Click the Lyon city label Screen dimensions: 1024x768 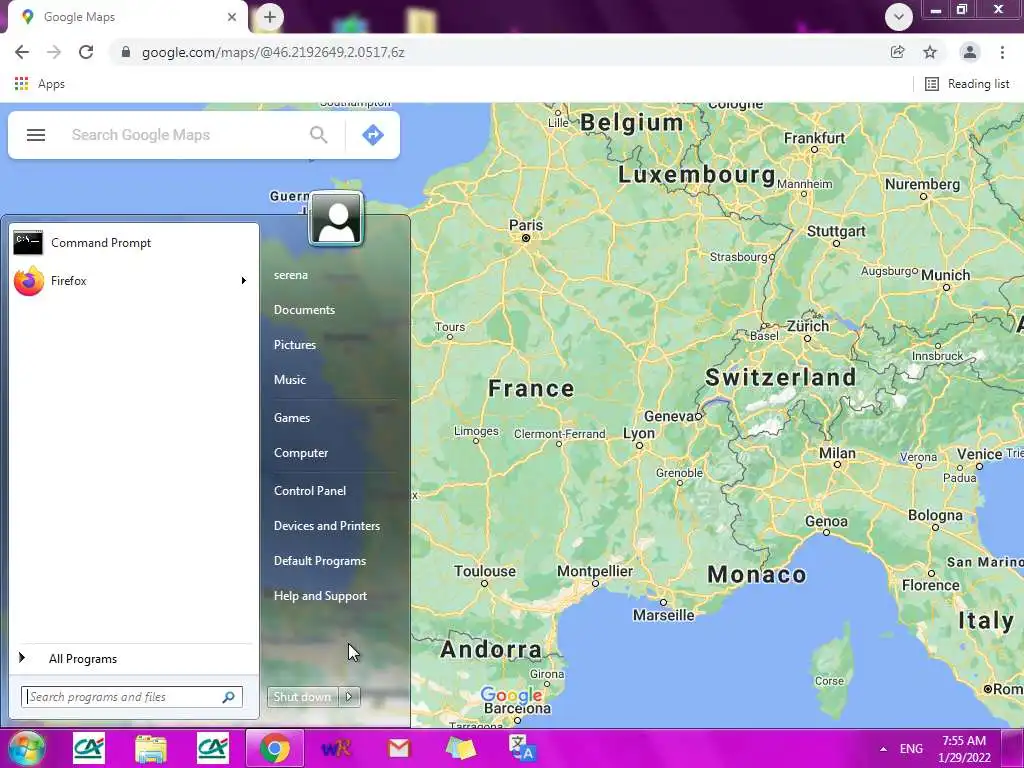click(639, 434)
